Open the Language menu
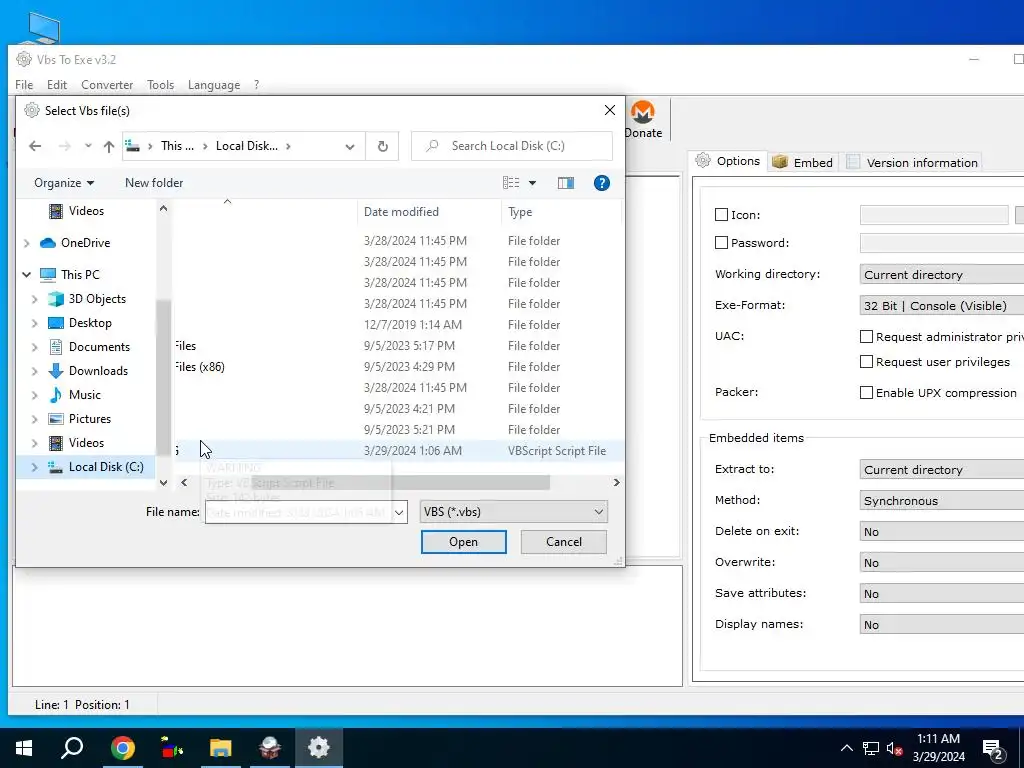This screenshot has width=1024, height=768. point(214,85)
